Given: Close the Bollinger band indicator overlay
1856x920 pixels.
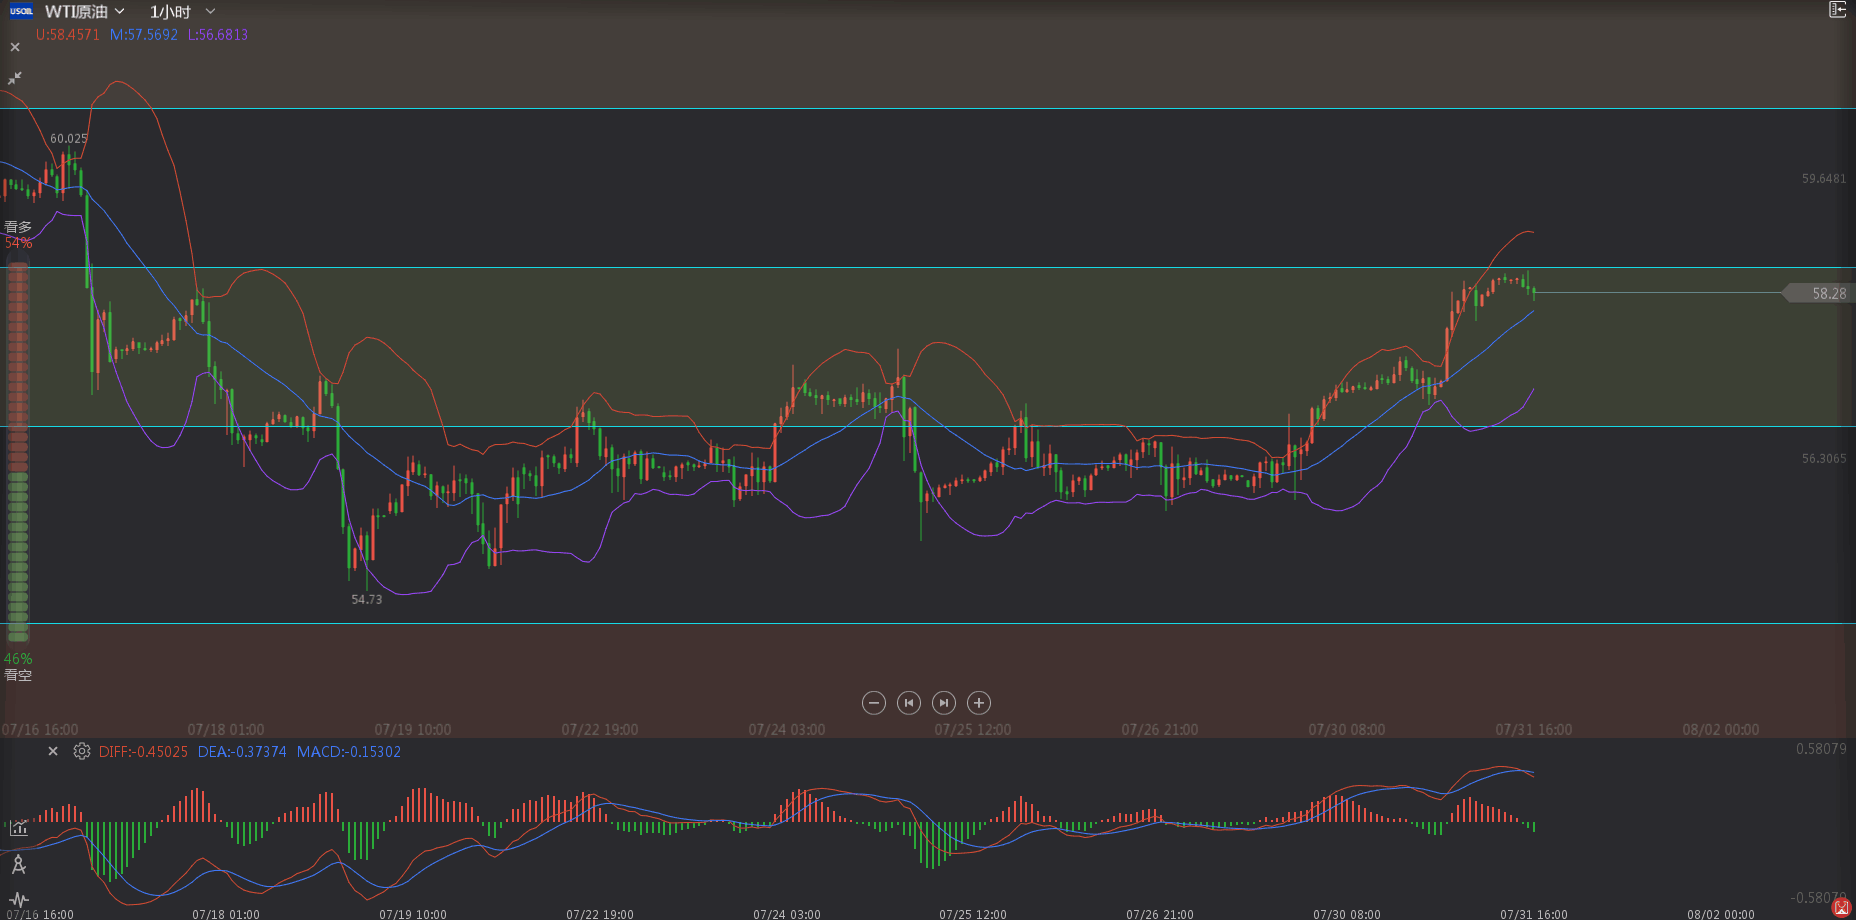Looking at the screenshot, I should pyautogui.click(x=15, y=47).
